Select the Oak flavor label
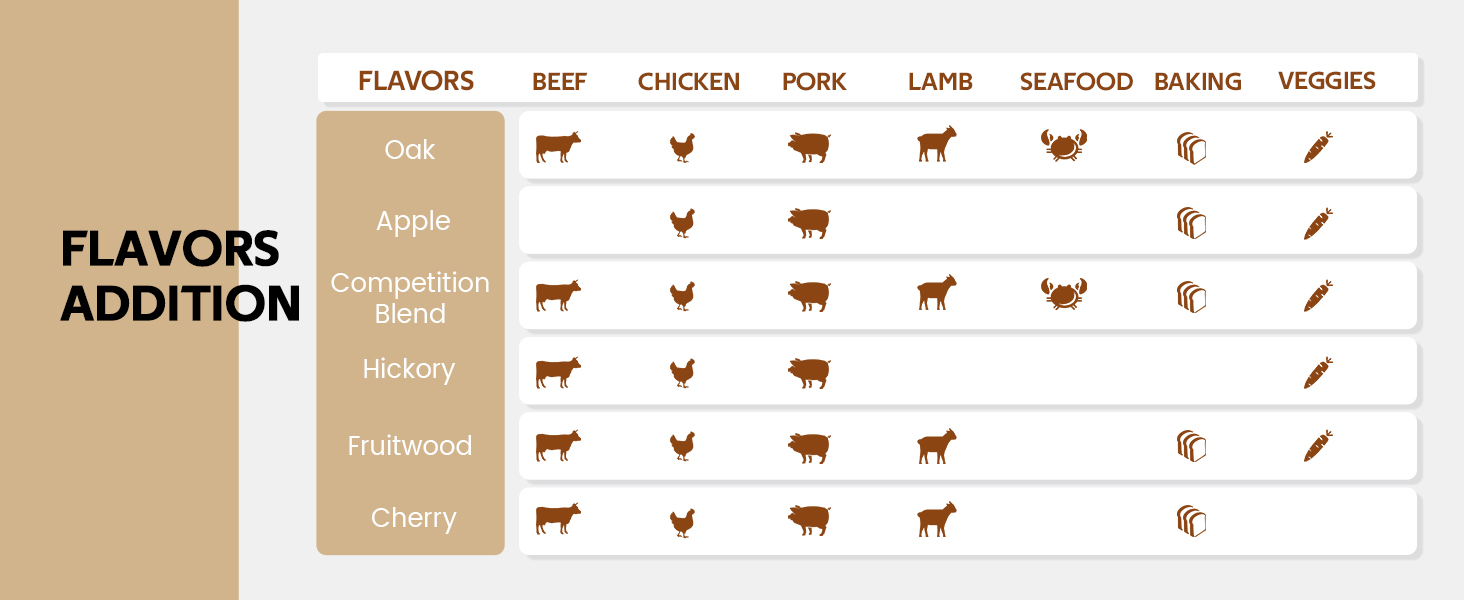The height and width of the screenshot is (600, 1464). pos(410,149)
